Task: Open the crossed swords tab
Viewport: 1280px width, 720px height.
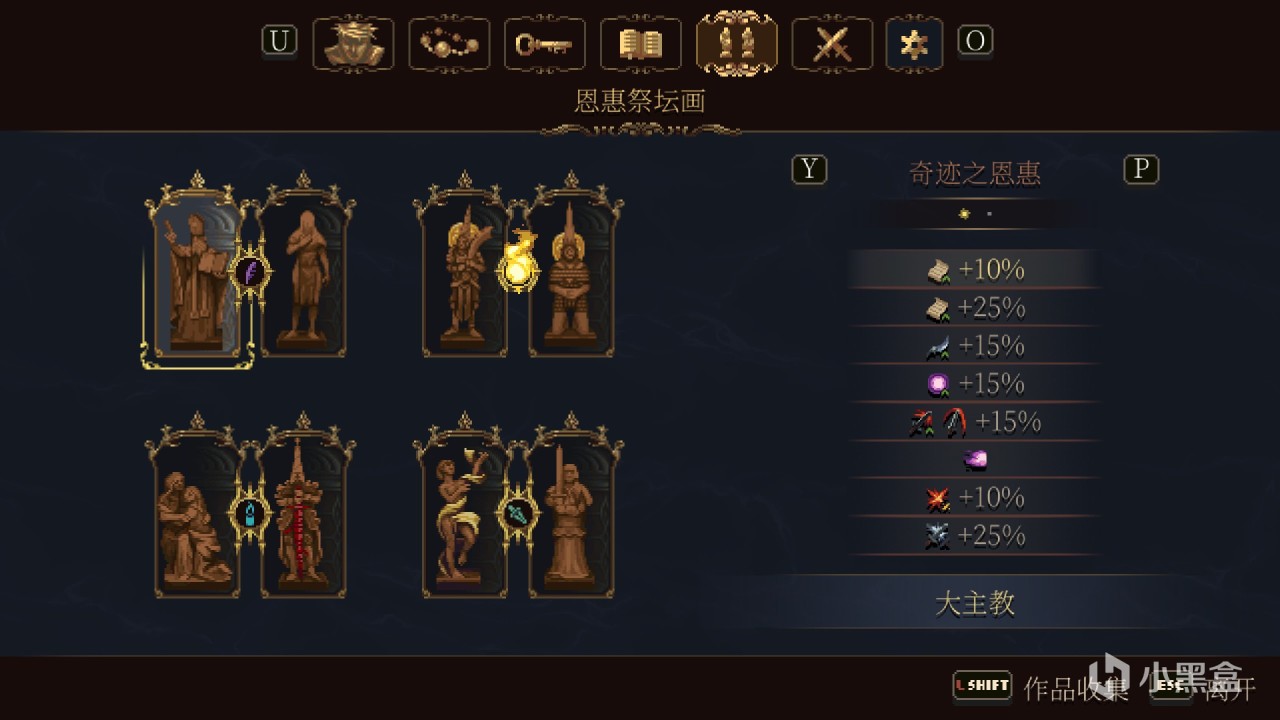Action: pos(832,44)
